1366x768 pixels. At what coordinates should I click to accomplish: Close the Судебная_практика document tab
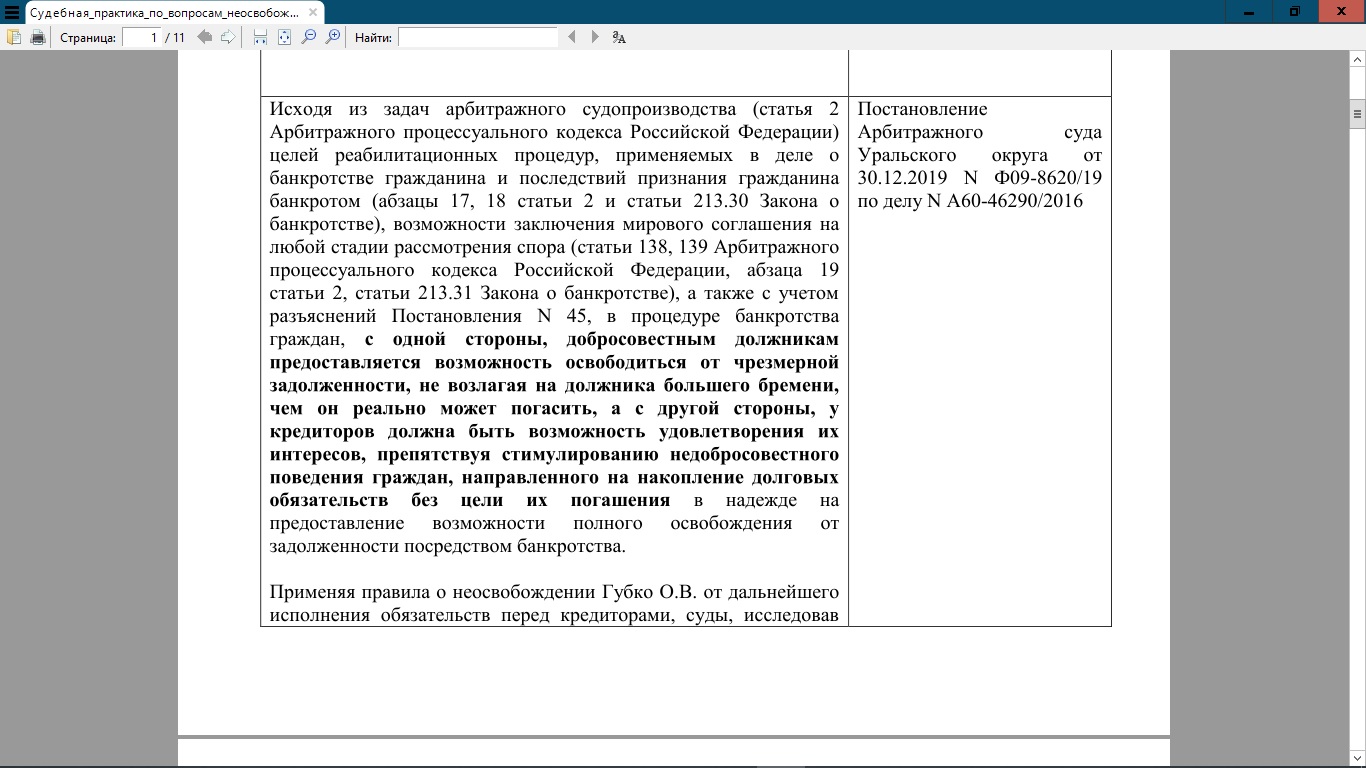[x=313, y=12]
